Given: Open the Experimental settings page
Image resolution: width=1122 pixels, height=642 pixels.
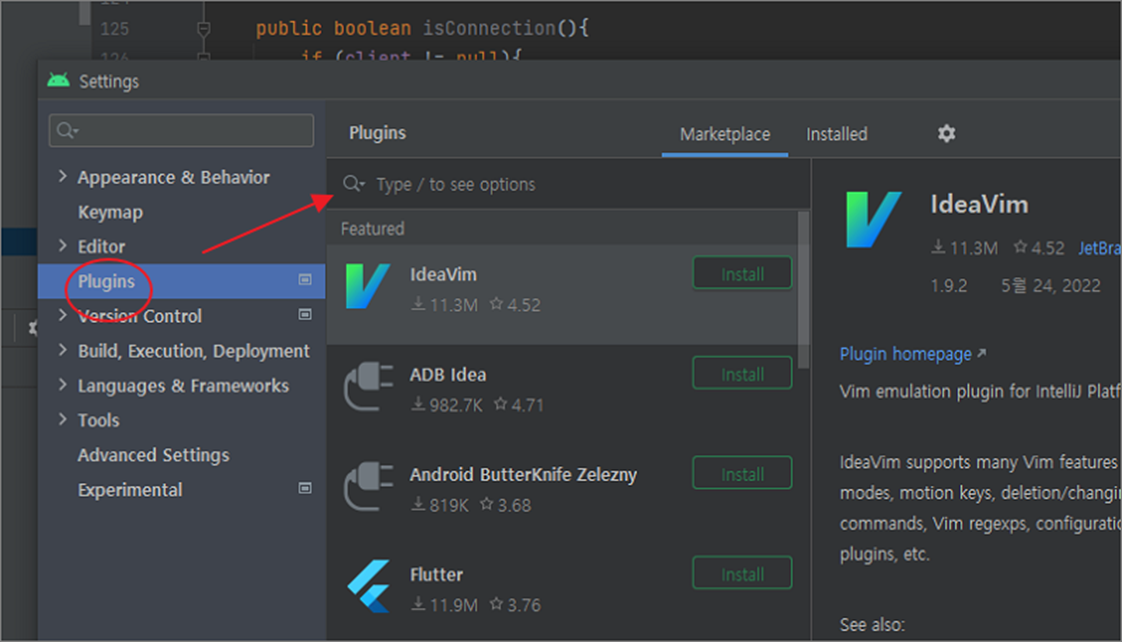Looking at the screenshot, I should (x=130, y=490).
